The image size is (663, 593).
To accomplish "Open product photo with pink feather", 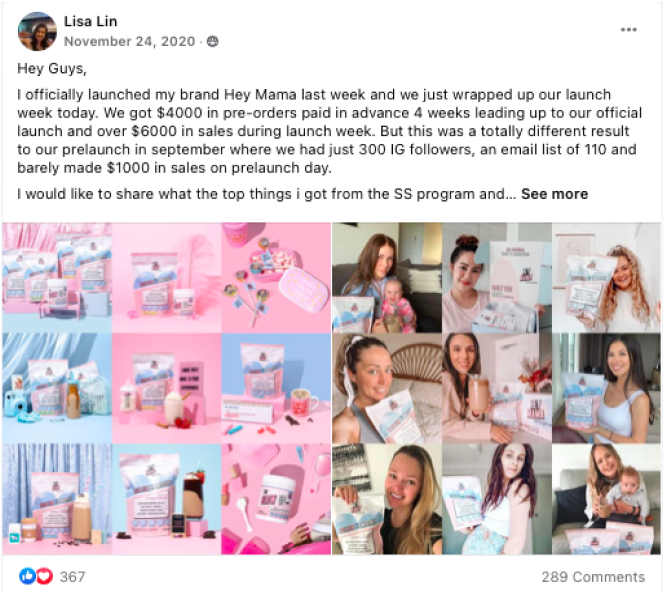I will click(167, 277).
